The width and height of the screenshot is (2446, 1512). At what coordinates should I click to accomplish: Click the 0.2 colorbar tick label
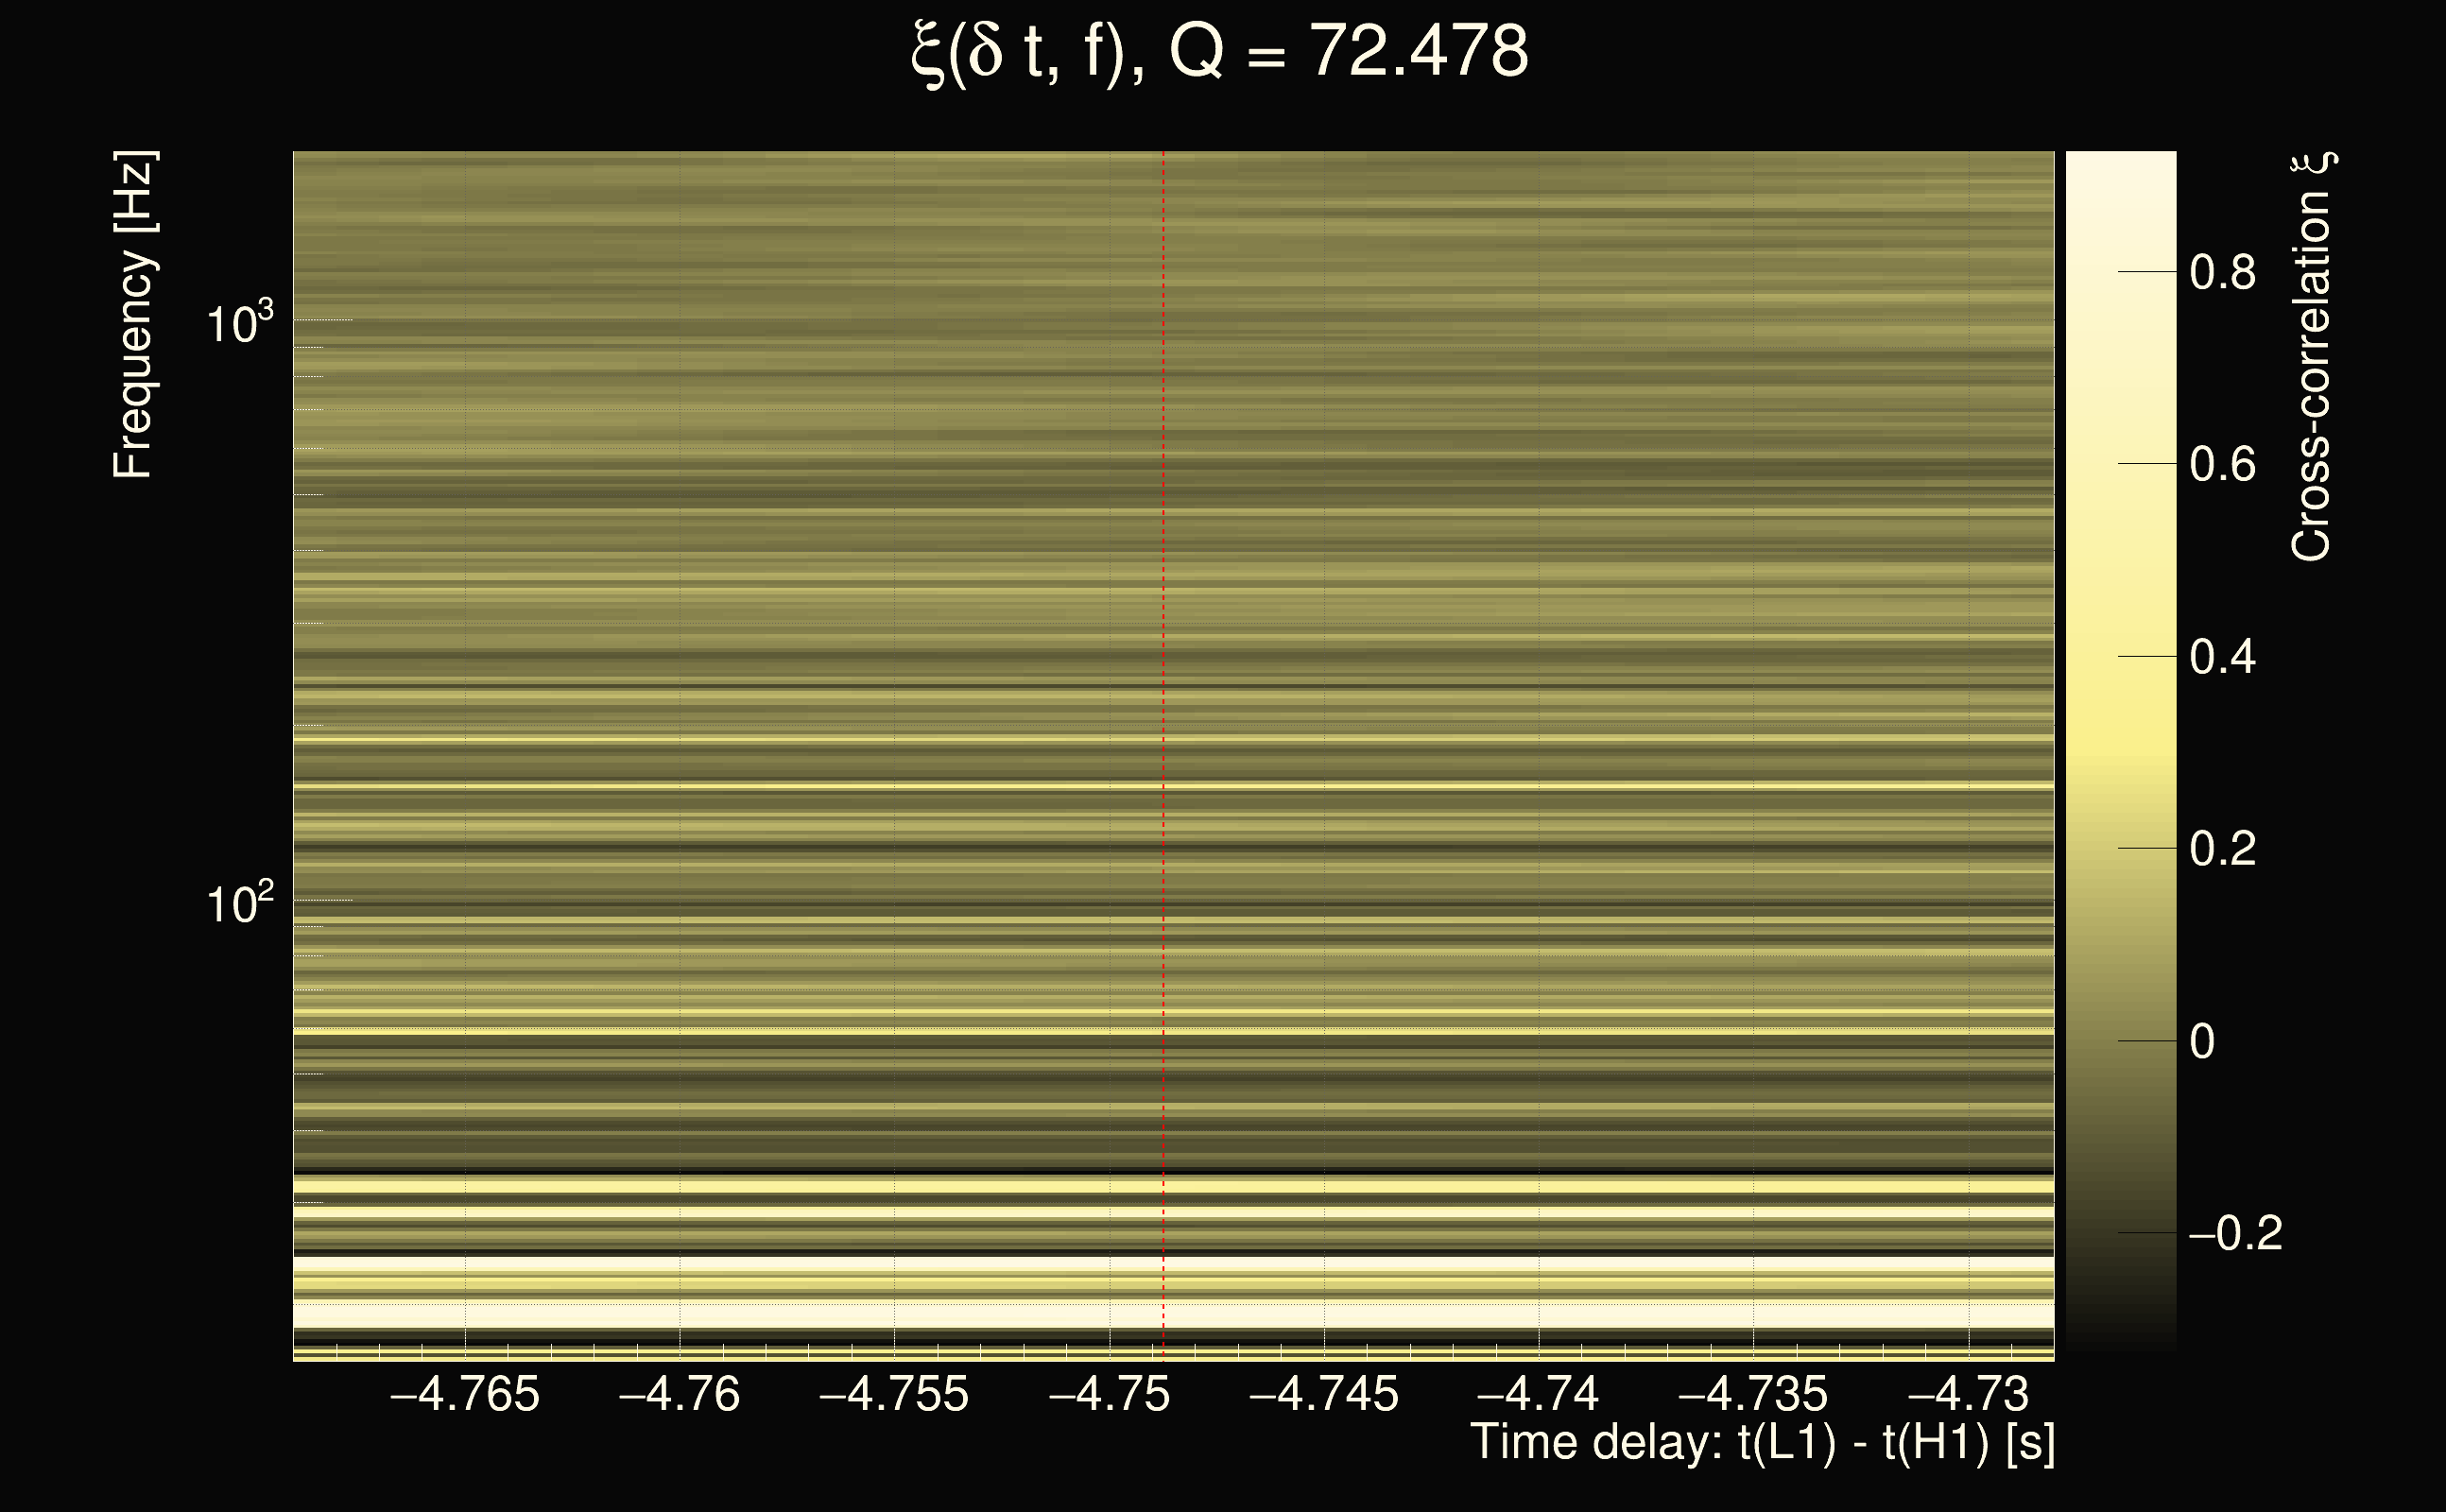(2222, 849)
